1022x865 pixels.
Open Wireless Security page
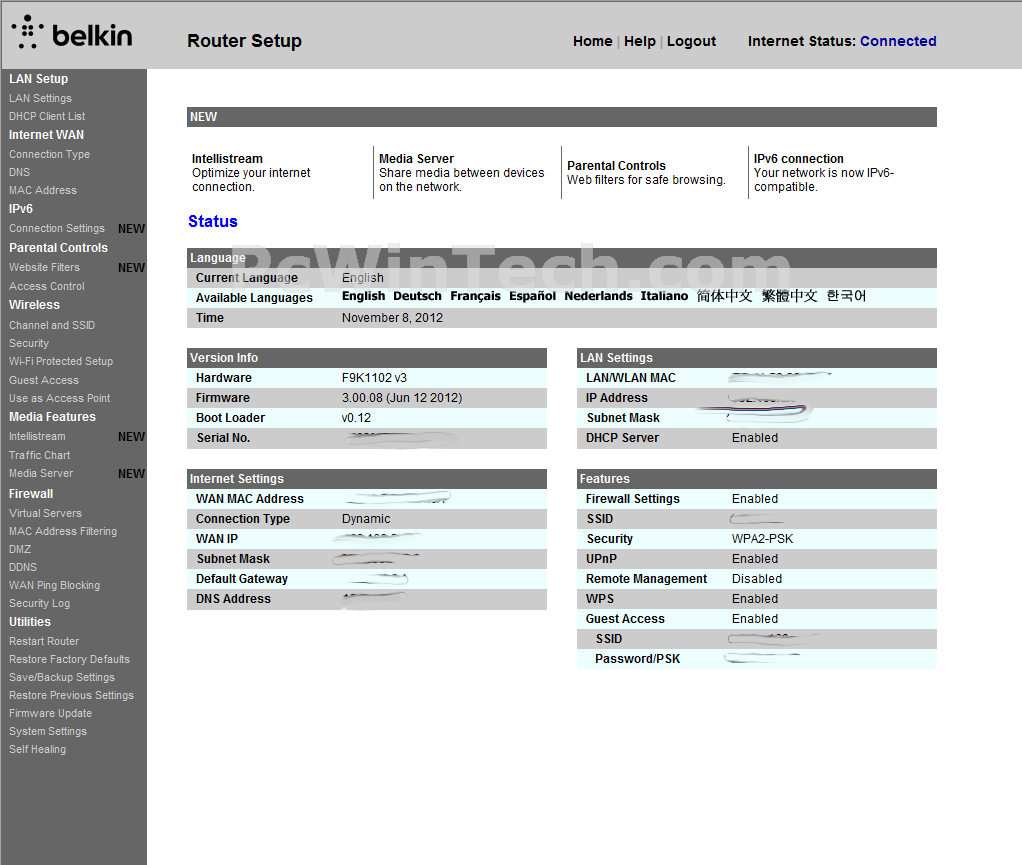coord(29,343)
